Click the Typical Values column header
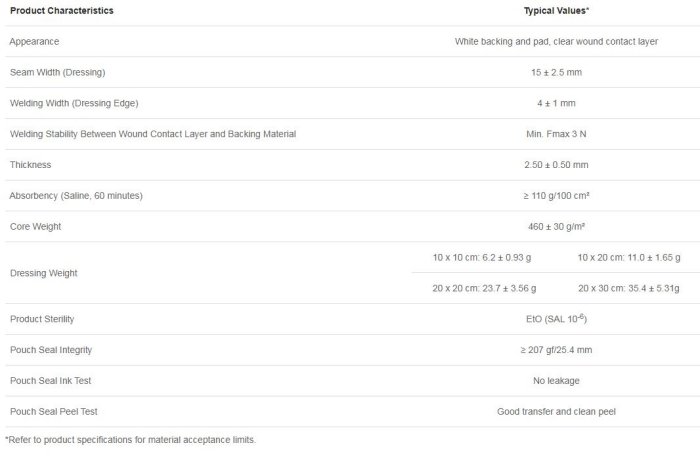 (x=555, y=11)
